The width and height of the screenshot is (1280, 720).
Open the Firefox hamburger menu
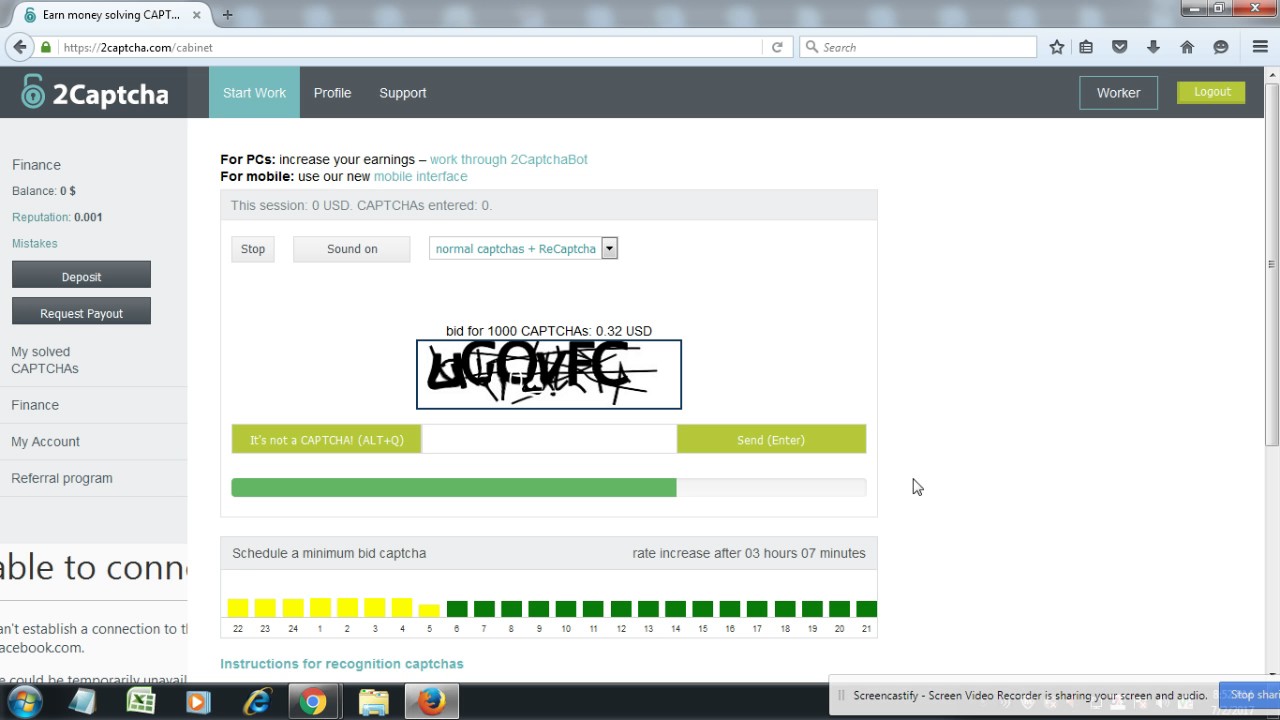(1260, 47)
